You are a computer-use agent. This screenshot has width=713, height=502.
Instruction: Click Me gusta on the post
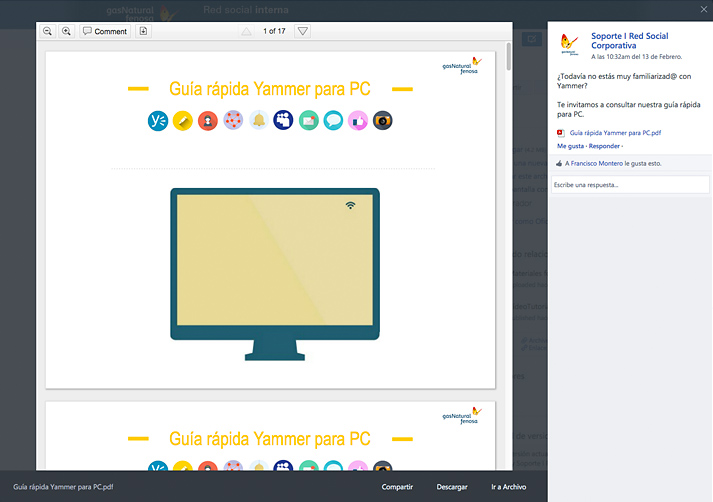[x=570, y=146]
